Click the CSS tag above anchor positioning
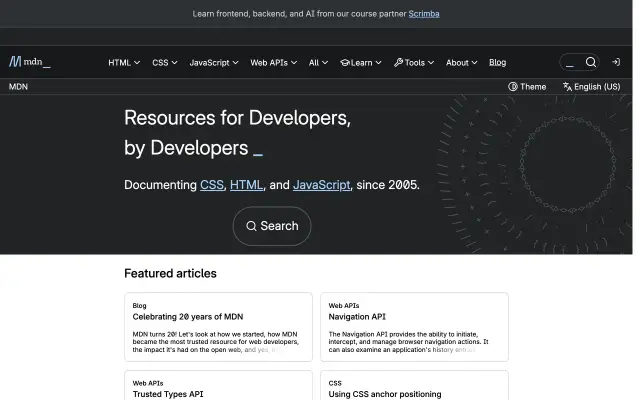The width and height of the screenshot is (640, 400). 335,383
